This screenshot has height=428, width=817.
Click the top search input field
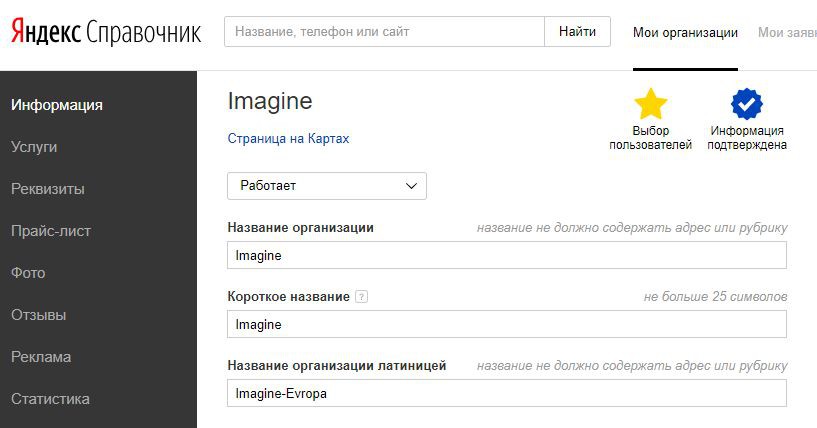click(384, 32)
